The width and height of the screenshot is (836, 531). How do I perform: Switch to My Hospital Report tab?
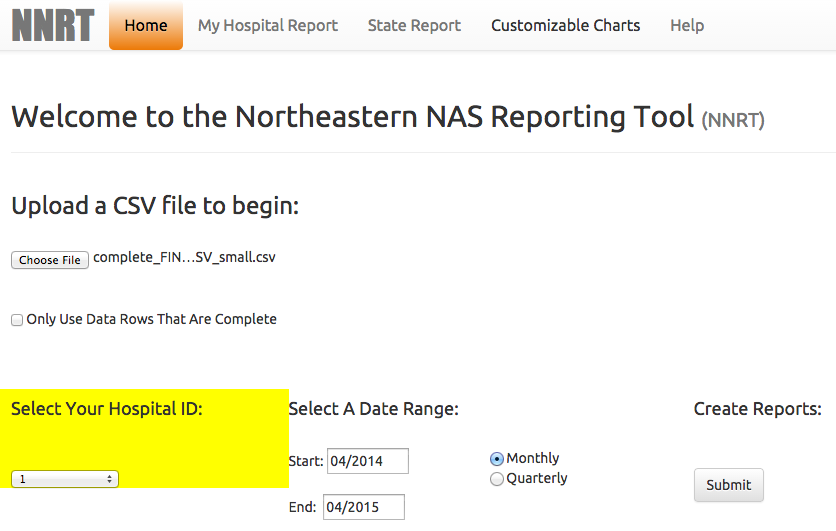[268, 25]
